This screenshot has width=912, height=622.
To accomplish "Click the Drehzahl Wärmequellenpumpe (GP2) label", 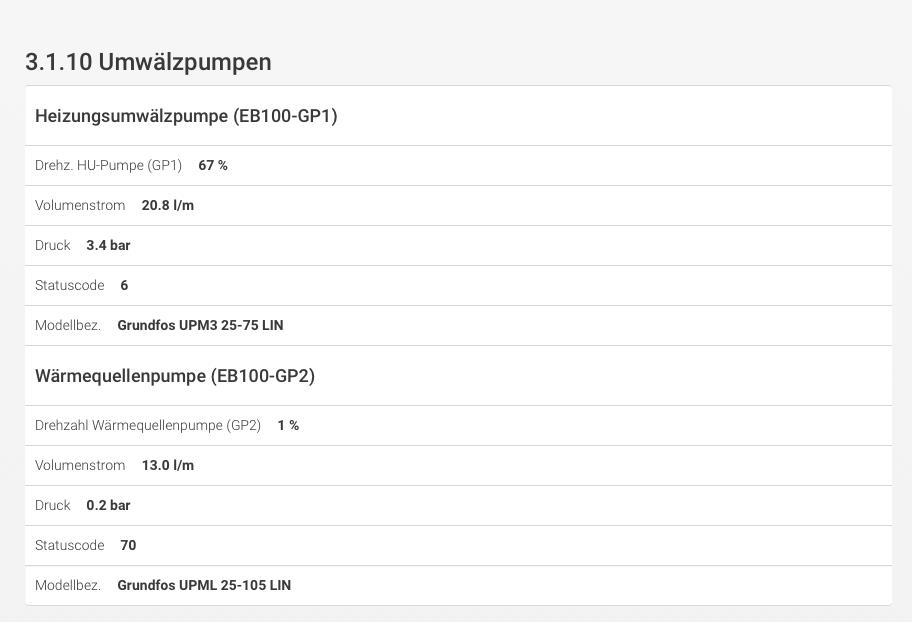I will point(148,425).
